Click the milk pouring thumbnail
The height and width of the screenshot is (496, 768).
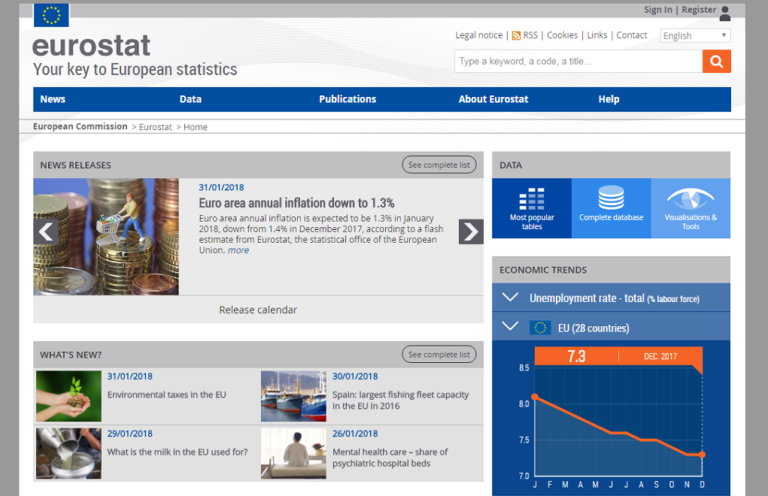[69, 453]
